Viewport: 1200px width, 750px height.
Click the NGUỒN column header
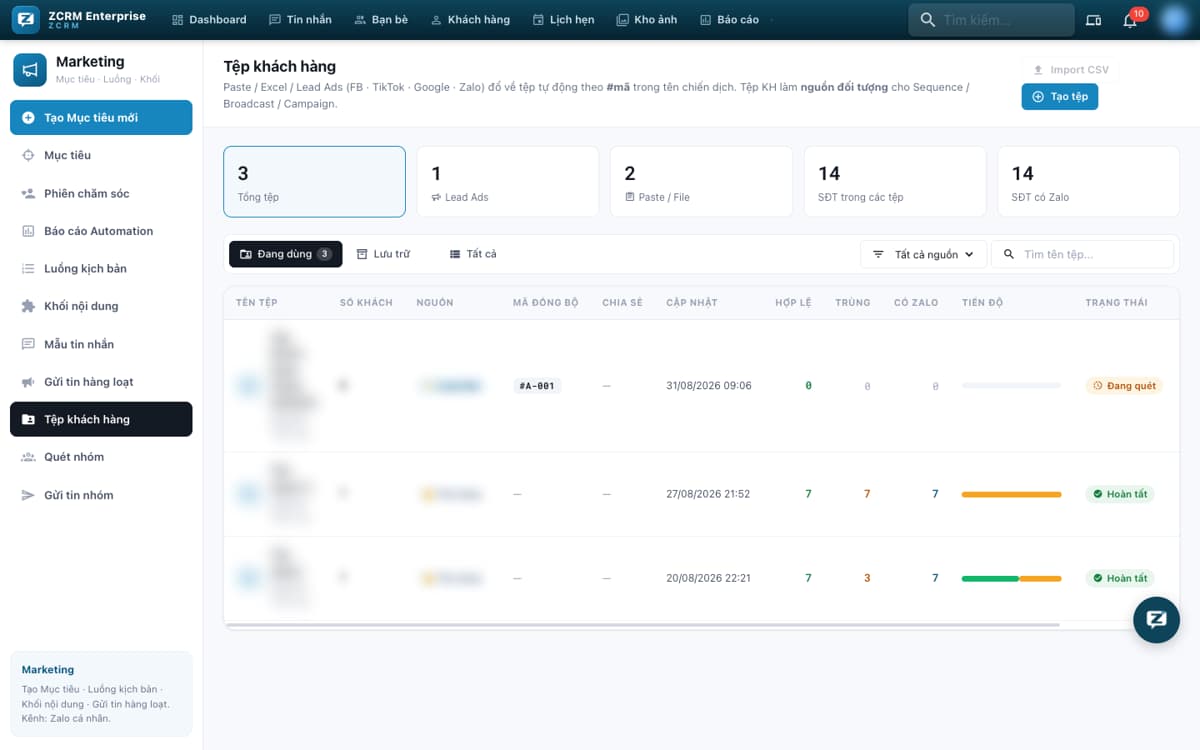(x=435, y=302)
